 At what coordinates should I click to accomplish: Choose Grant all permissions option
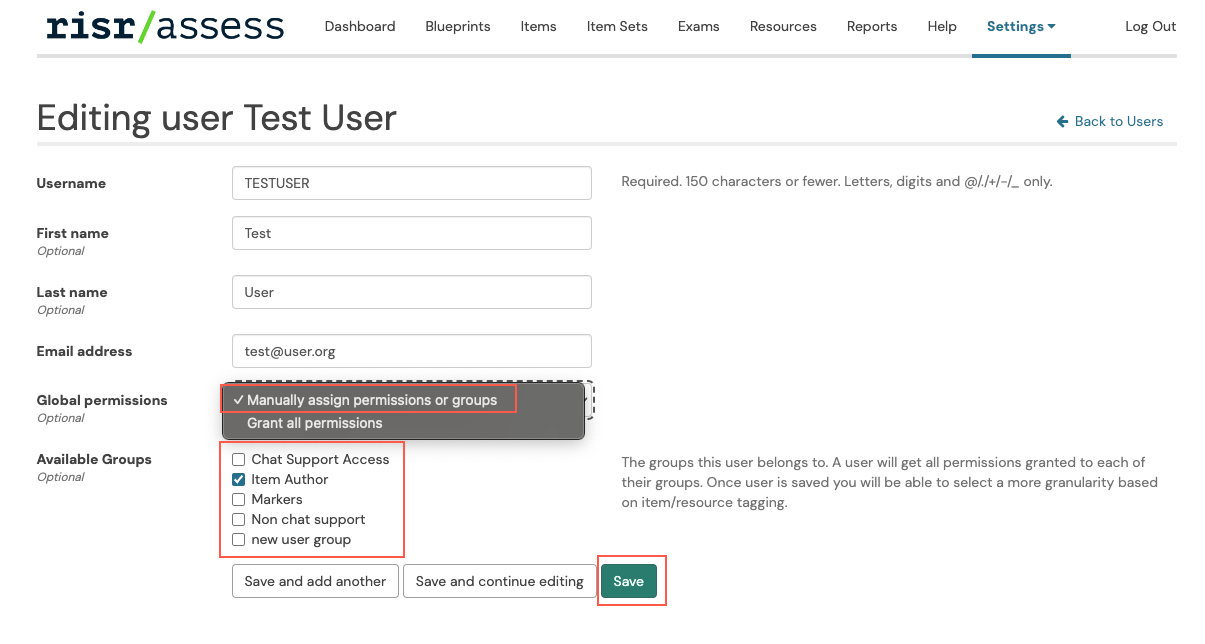pyautogui.click(x=315, y=423)
